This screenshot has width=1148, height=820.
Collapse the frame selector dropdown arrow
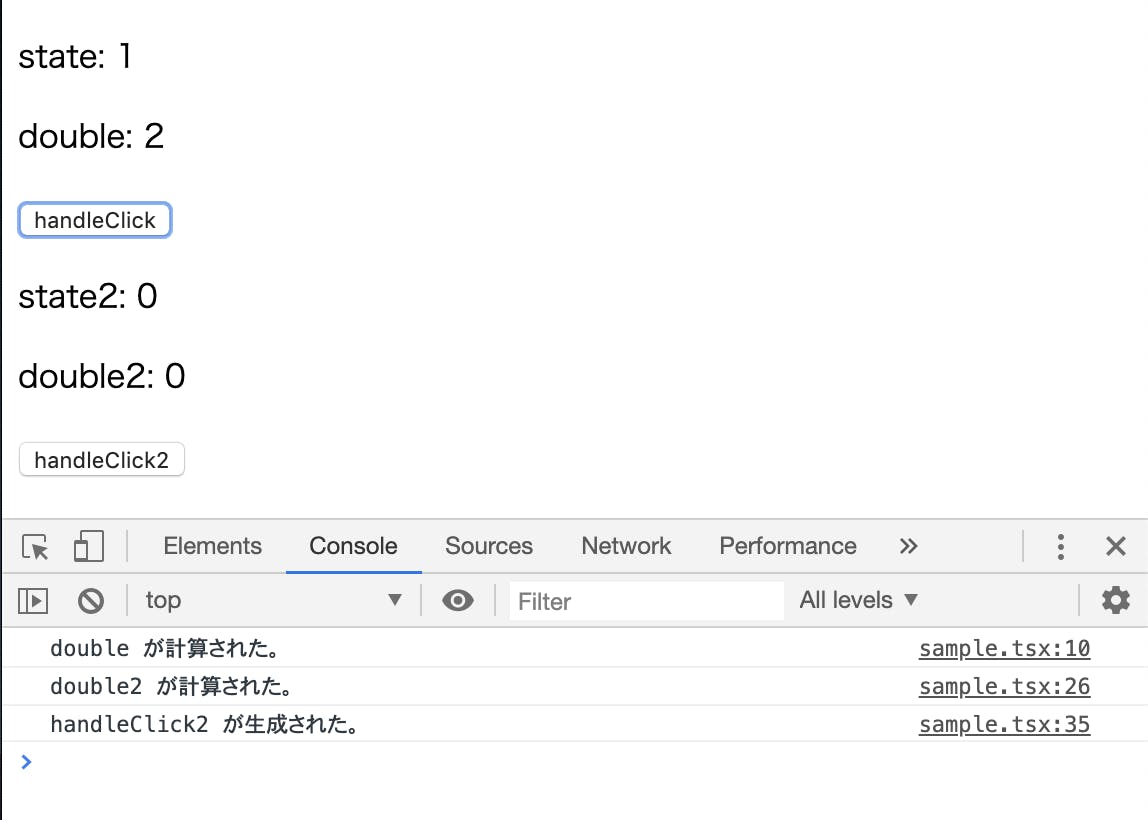pos(395,600)
